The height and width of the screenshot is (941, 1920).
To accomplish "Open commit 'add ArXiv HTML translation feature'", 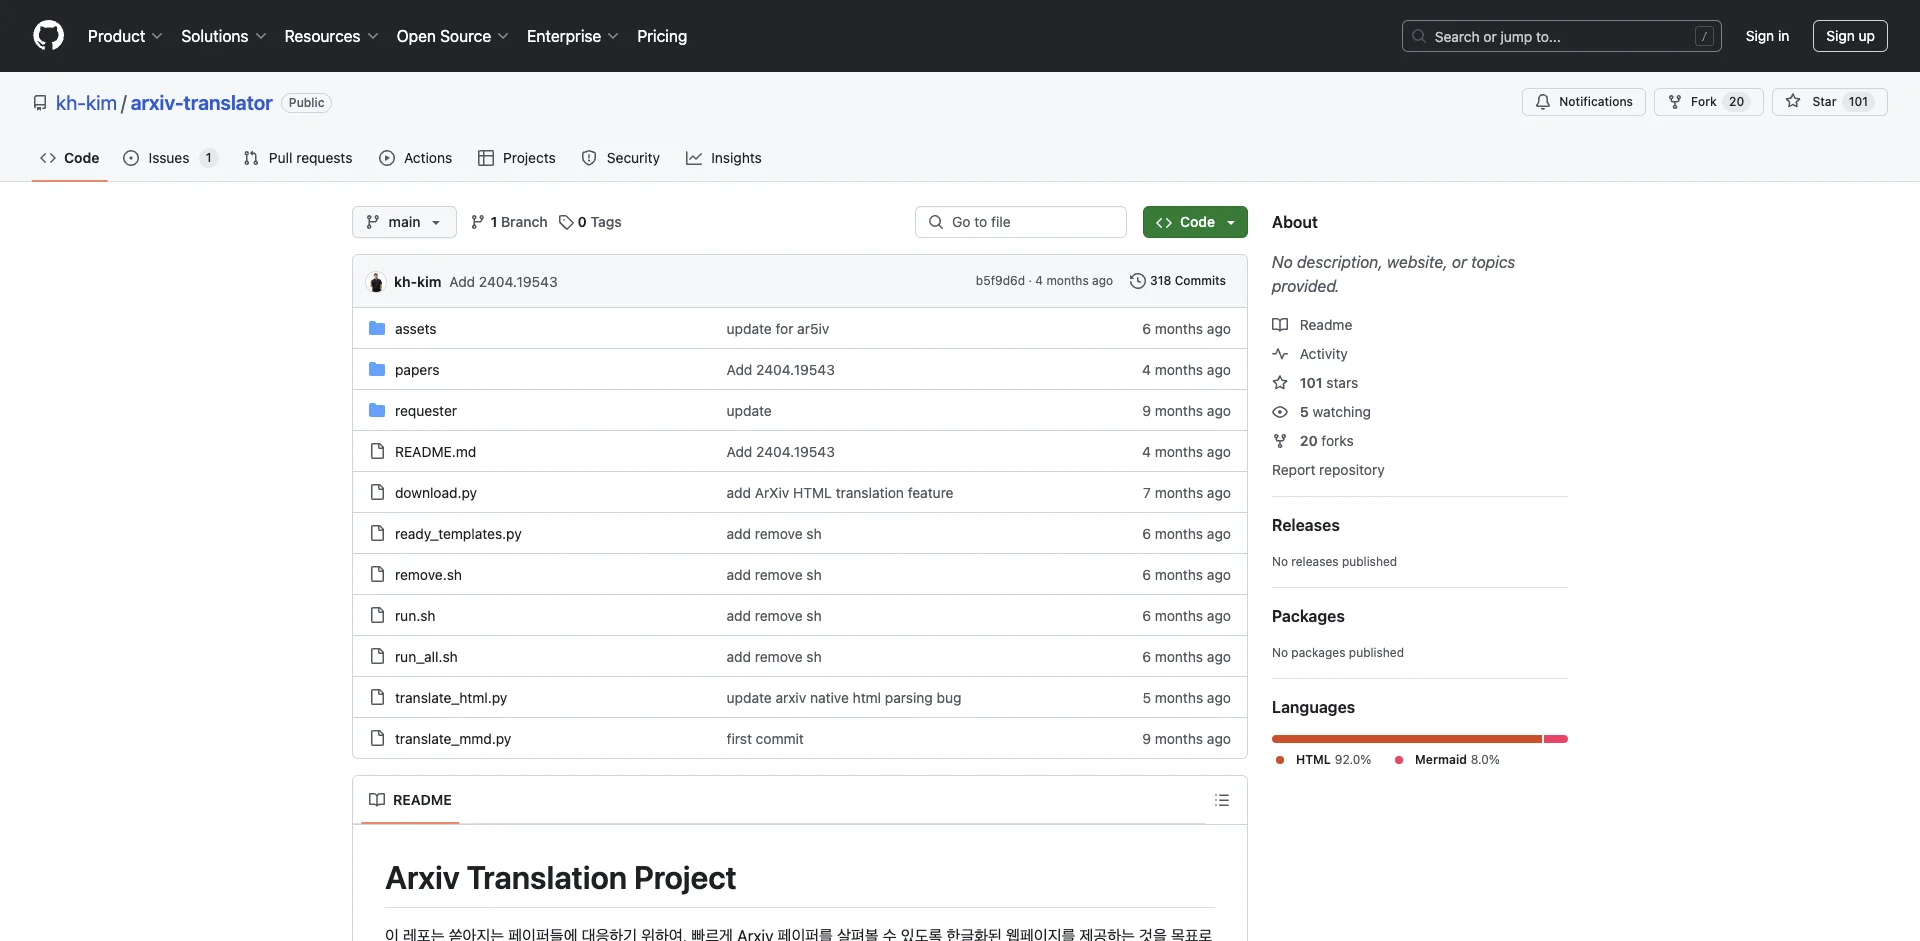I will (x=840, y=493).
